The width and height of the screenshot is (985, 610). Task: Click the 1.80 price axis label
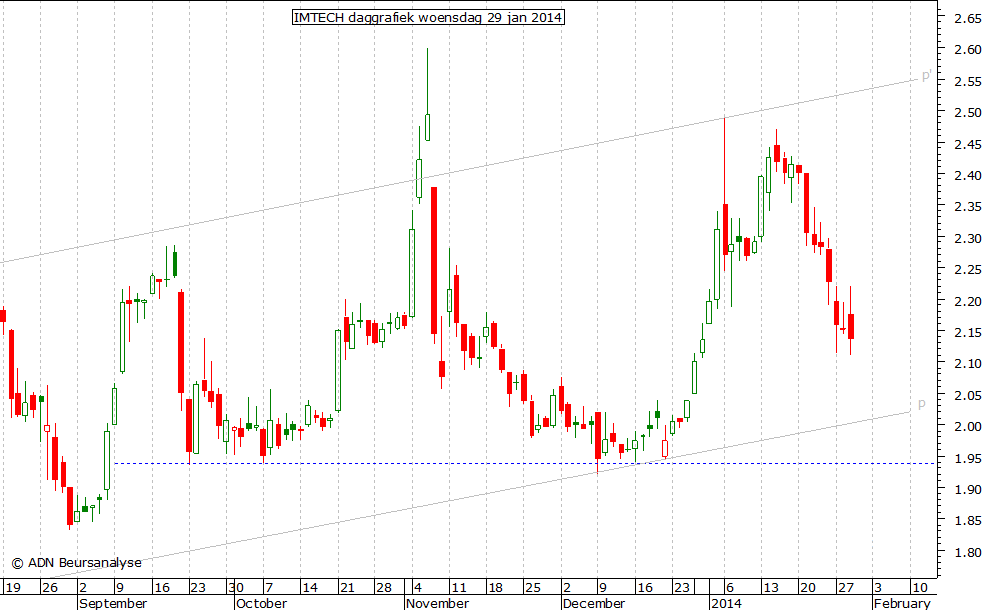(967, 552)
